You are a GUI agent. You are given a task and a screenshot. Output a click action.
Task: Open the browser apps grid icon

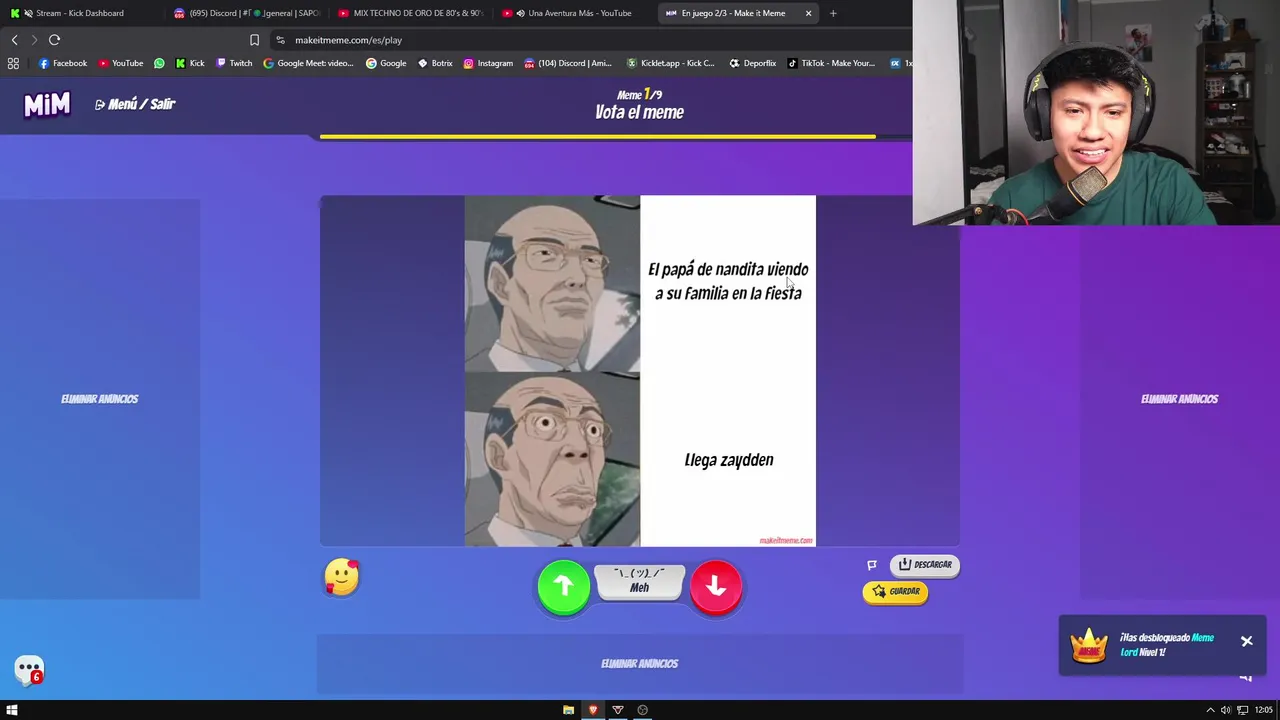(x=13, y=63)
